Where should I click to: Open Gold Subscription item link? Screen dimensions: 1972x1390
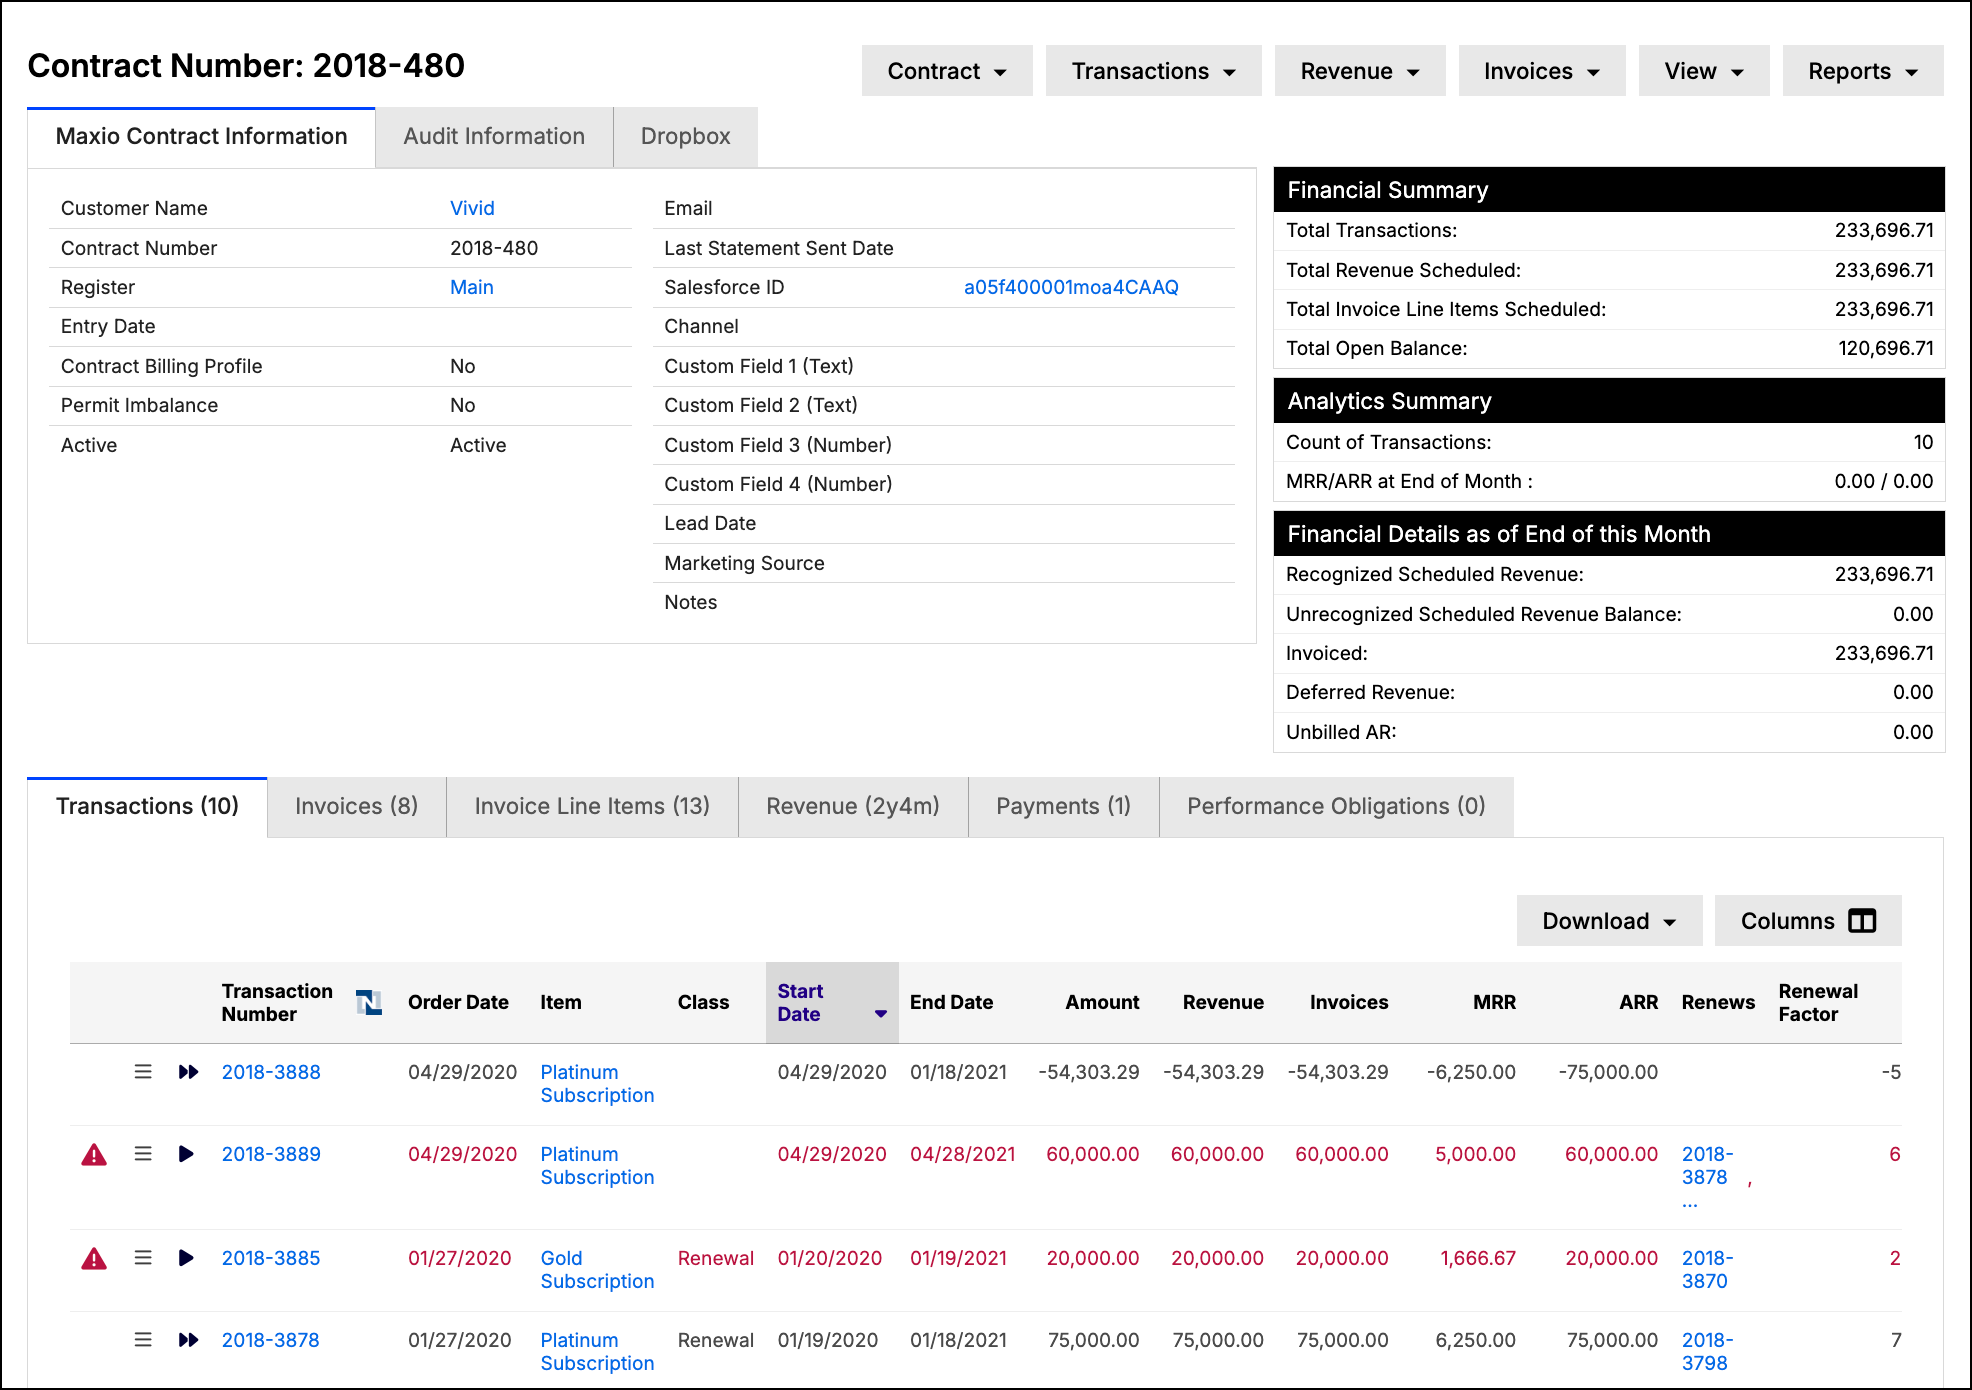pos(597,1270)
